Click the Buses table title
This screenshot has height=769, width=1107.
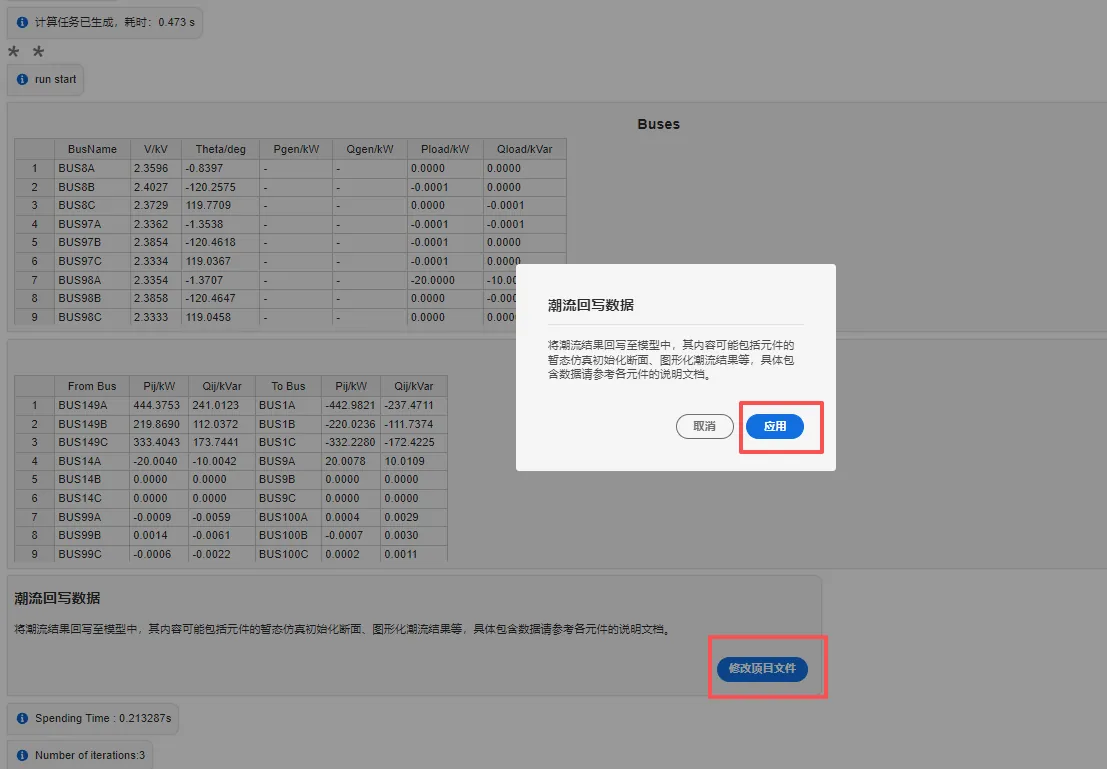click(658, 124)
